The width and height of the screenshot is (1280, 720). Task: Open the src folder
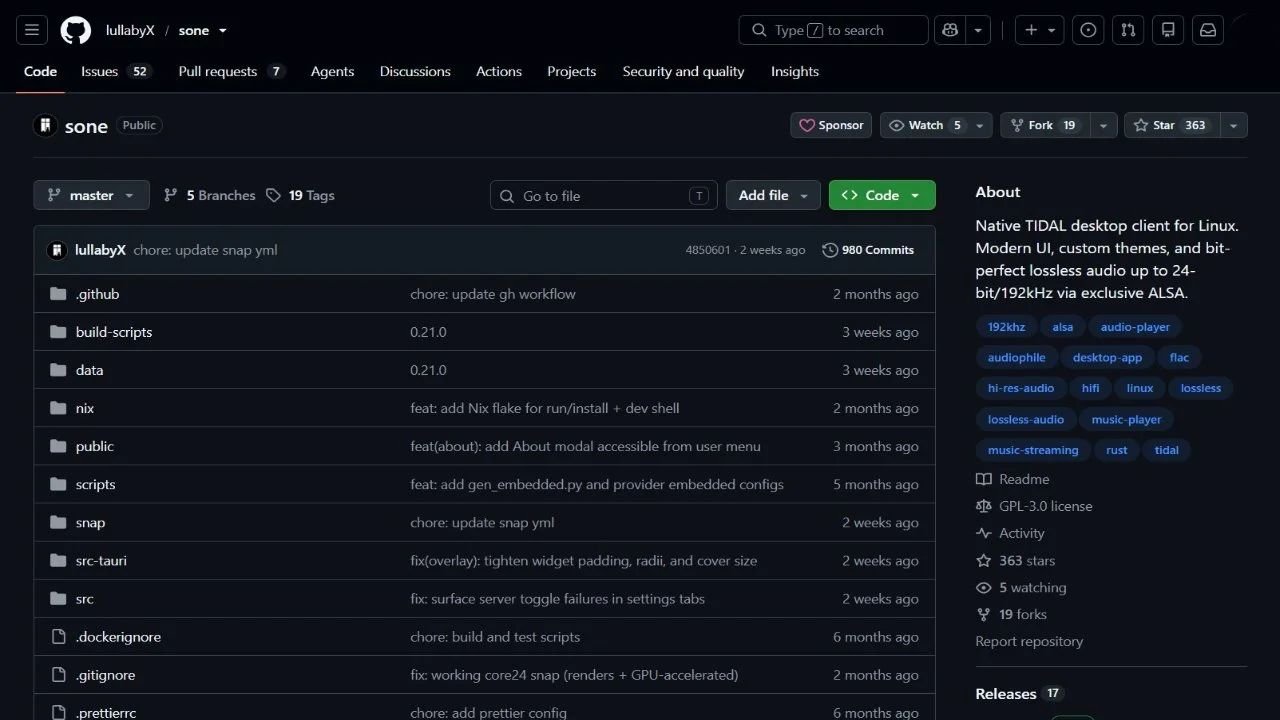pyautogui.click(x=85, y=599)
